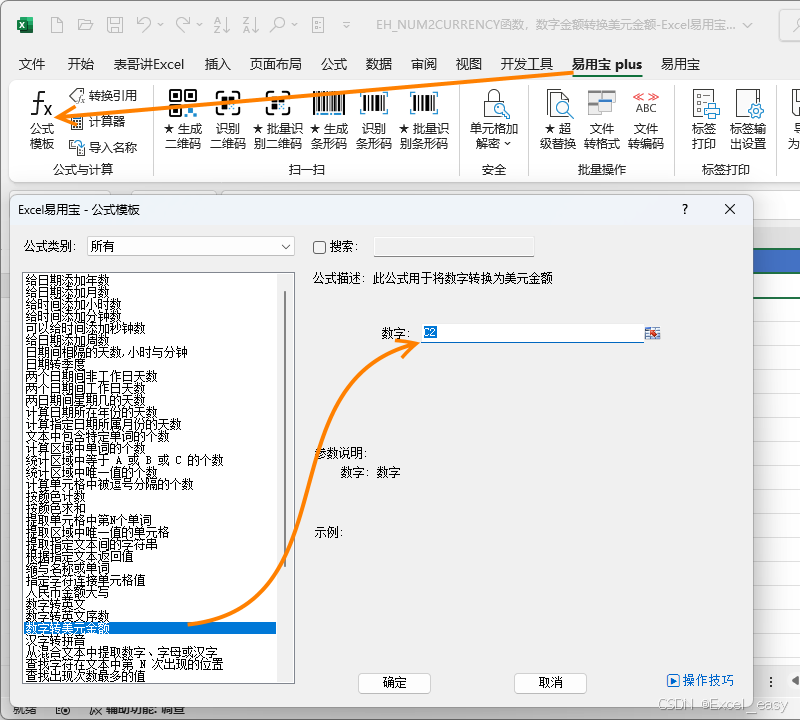Switch to the 开始 Home tab

(x=81, y=64)
